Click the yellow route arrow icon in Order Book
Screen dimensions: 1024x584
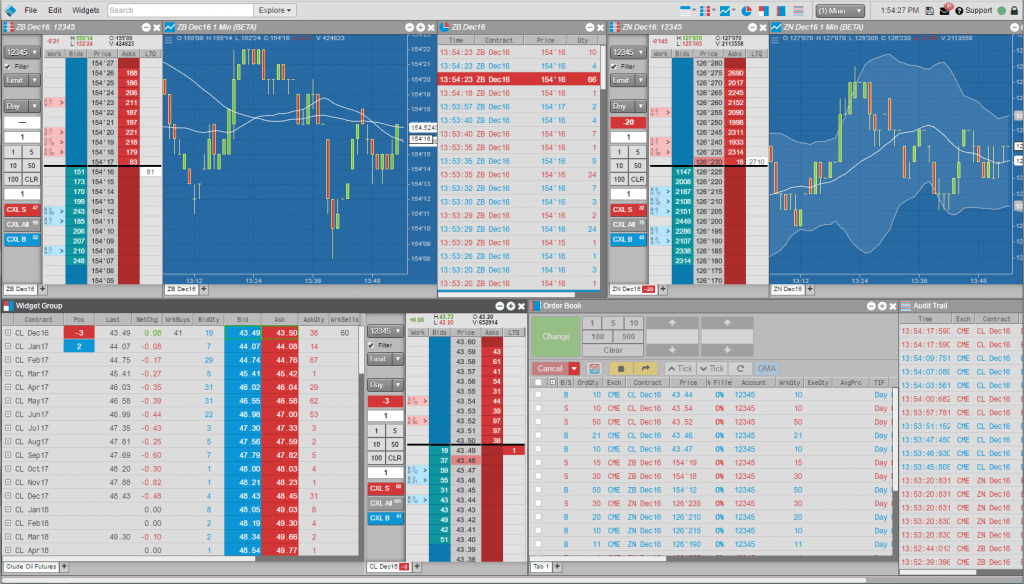(x=646, y=368)
